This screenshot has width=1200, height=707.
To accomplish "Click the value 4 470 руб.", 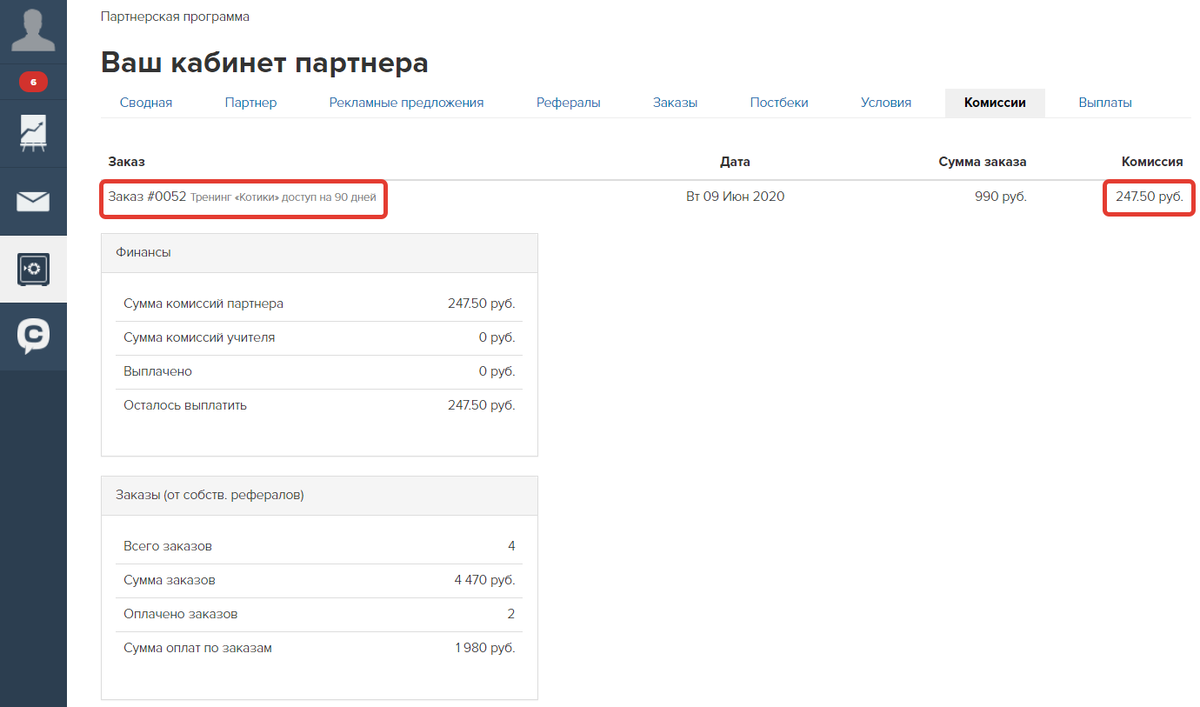I will click(x=485, y=580).
